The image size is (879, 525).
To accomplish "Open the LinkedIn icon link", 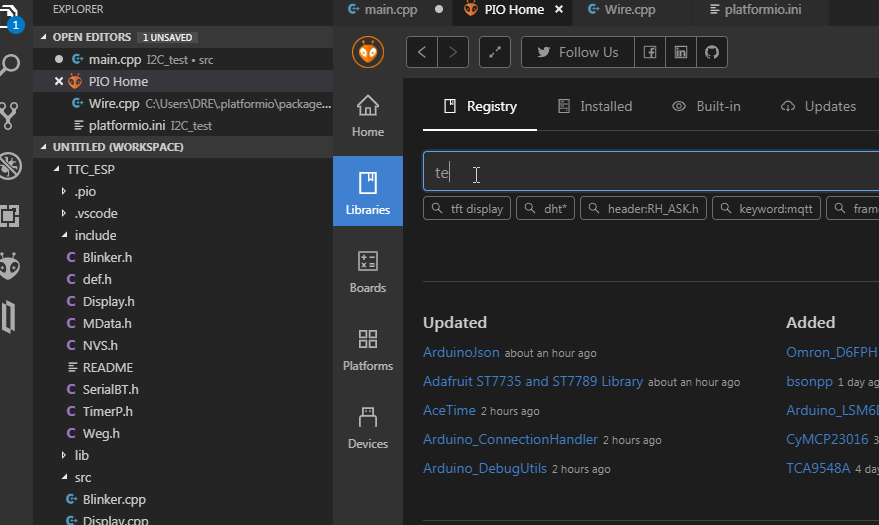I will pos(681,52).
